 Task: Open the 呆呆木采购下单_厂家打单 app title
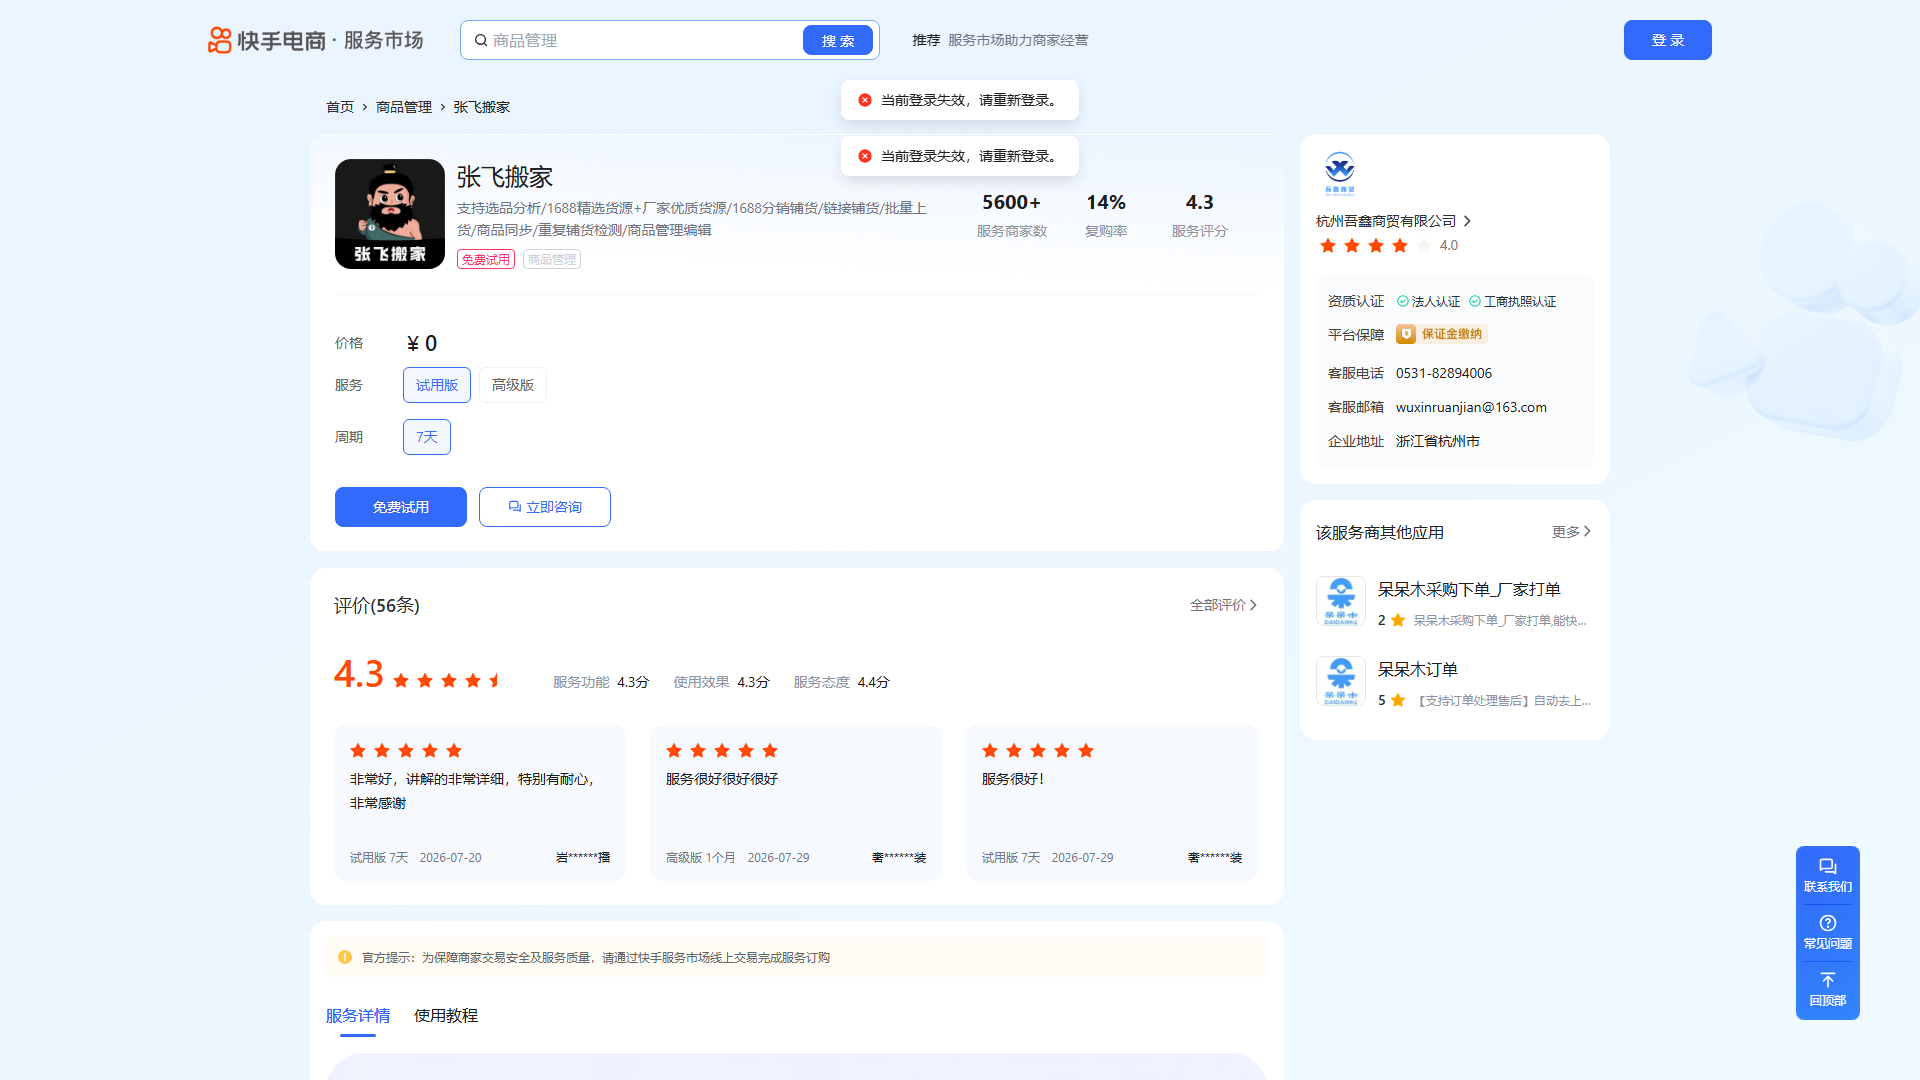[x=1469, y=590]
